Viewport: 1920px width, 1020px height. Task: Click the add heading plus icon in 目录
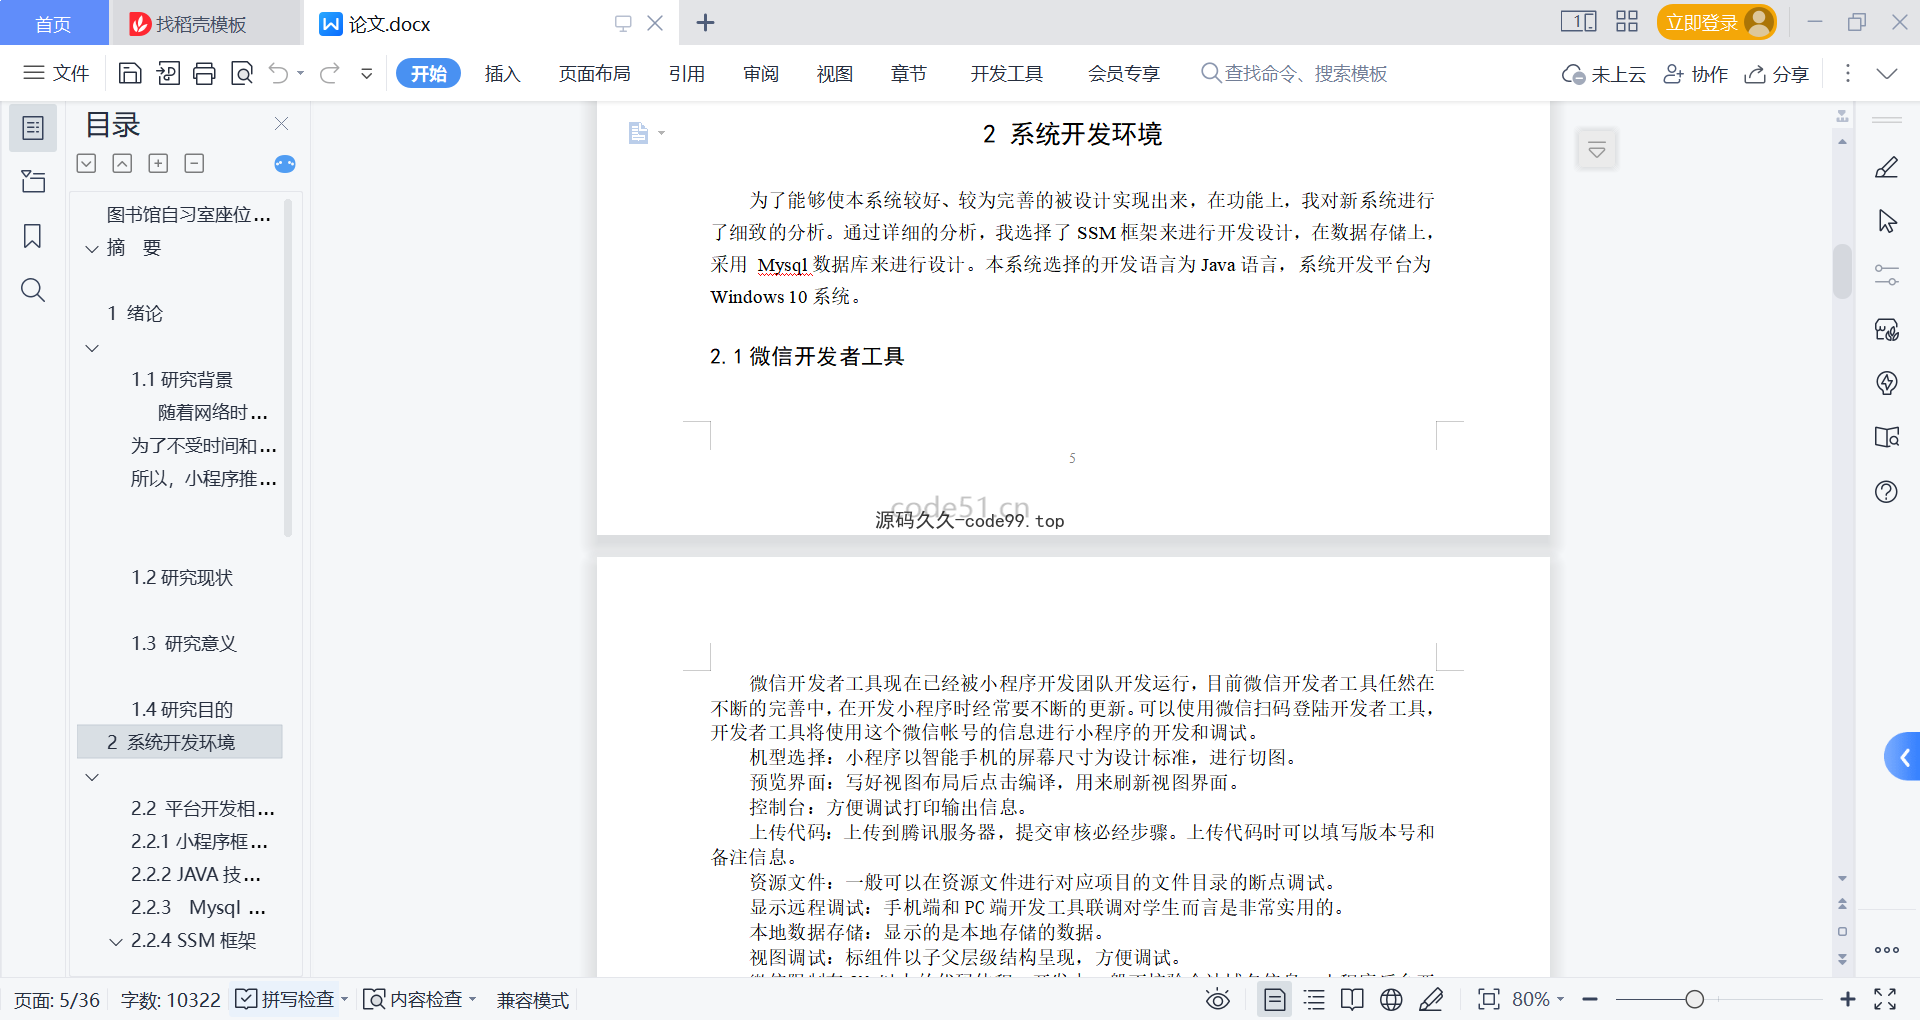158,163
